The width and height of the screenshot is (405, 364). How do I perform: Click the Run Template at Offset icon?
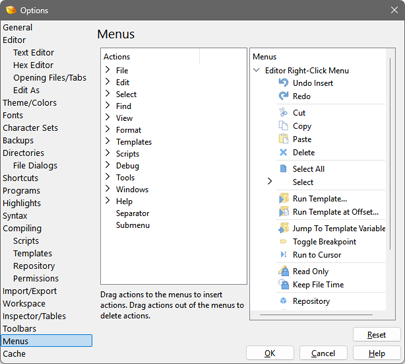284,212
